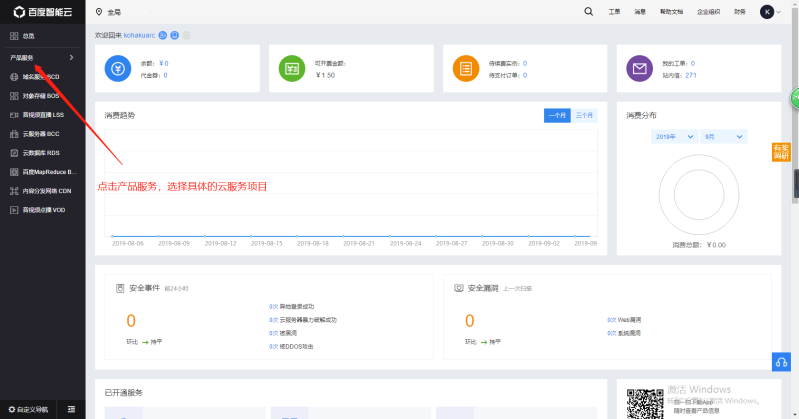Click the gray badge beside kohakuarc

coord(187,35)
